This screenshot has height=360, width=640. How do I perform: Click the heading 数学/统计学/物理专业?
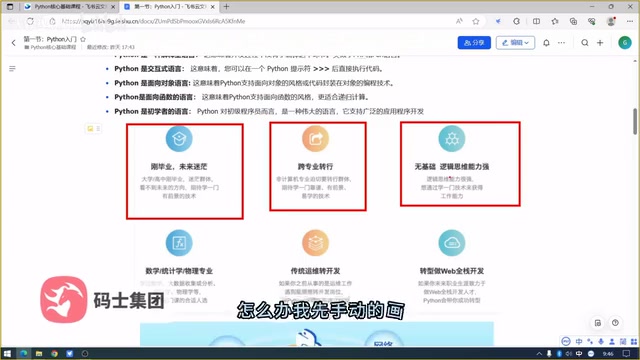(179, 271)
